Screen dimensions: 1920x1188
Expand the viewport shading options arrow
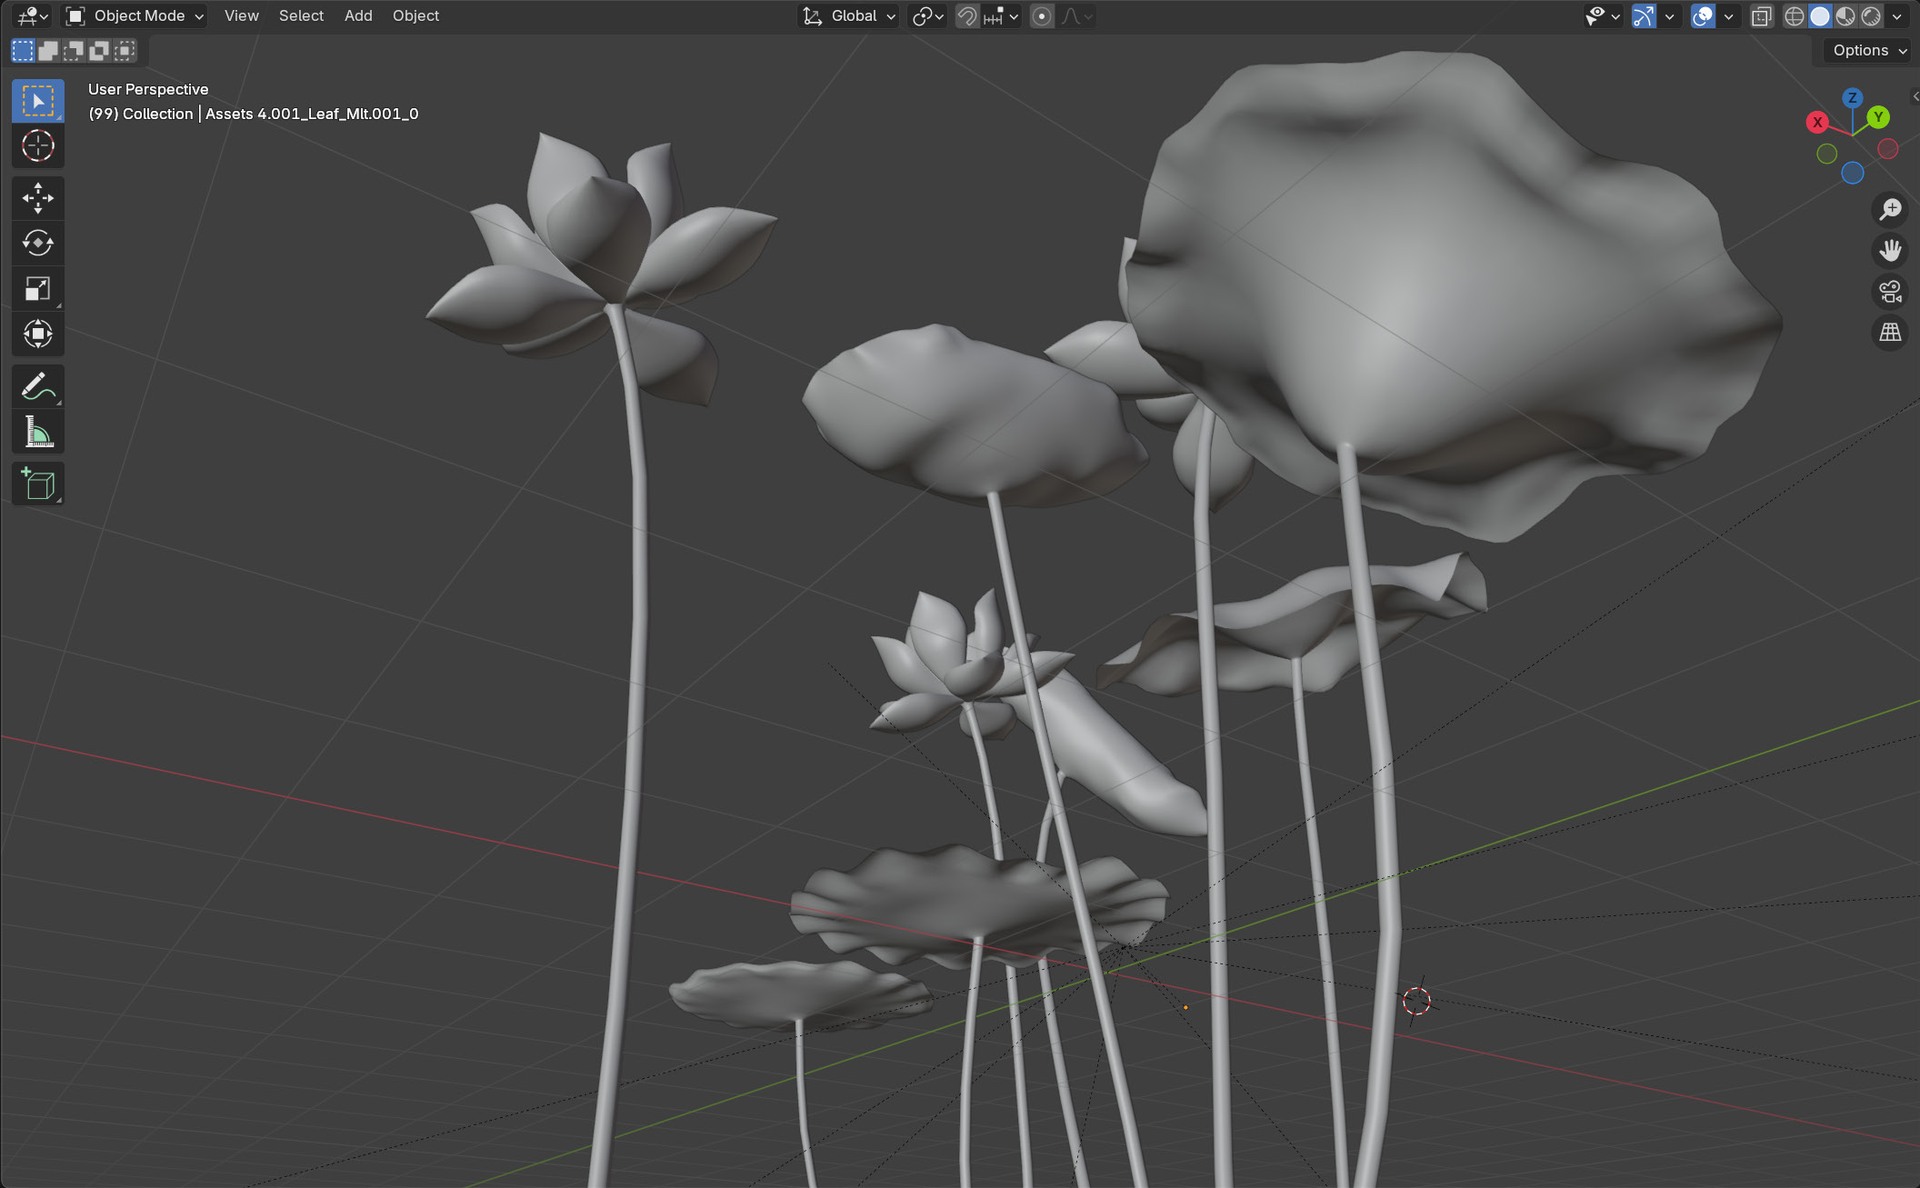click(x=1897, y=16)
